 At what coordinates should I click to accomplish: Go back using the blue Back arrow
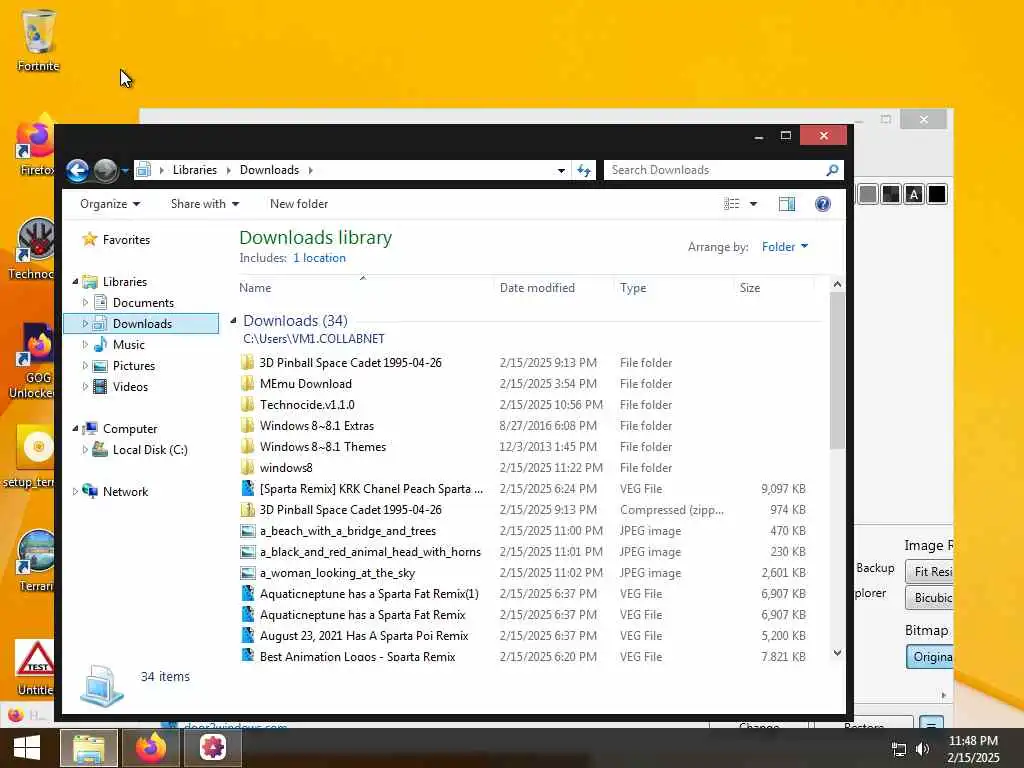[x=77, y=170]
